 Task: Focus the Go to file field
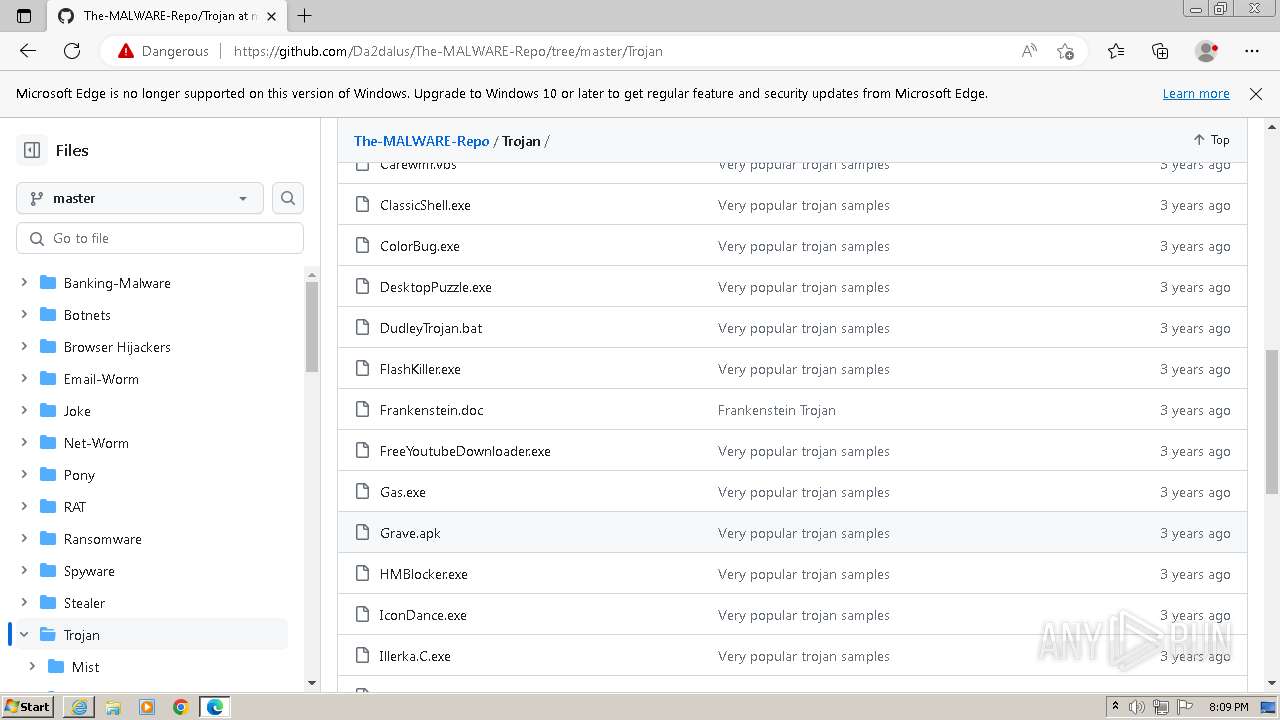point(160,238)
